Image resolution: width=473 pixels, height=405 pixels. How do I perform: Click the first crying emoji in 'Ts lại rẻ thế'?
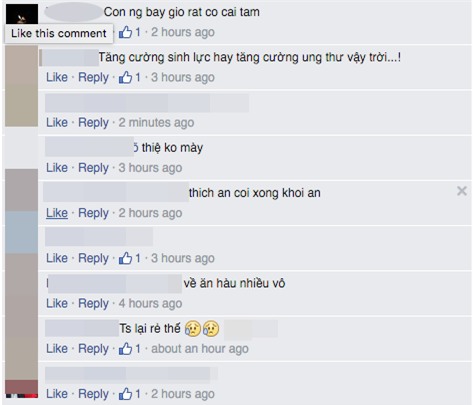coord(193,328)
